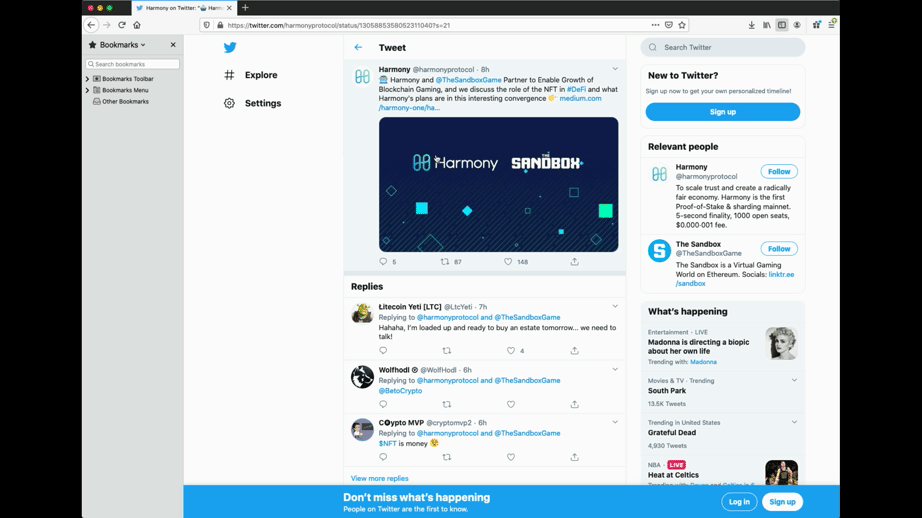Share the Harmony tweet
The width and height of the screenshot is (922, 518).
[x=574, y=262]
